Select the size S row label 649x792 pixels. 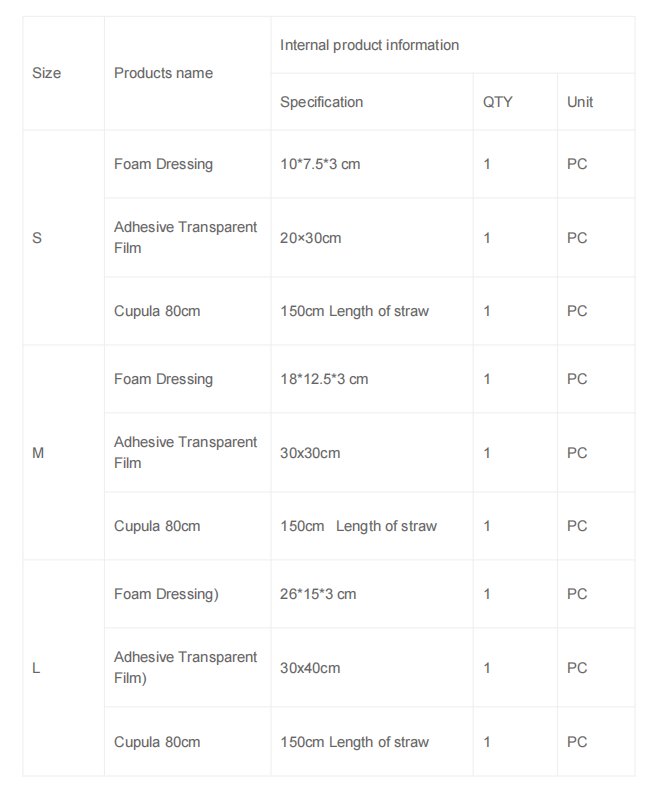coord(37,238)
